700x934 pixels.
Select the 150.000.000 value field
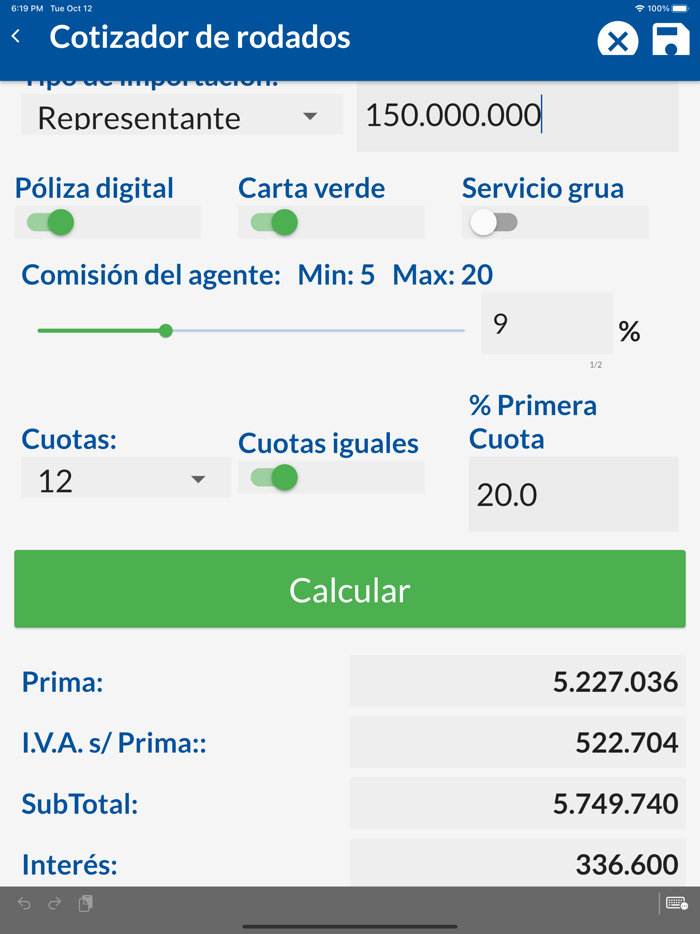516,115
